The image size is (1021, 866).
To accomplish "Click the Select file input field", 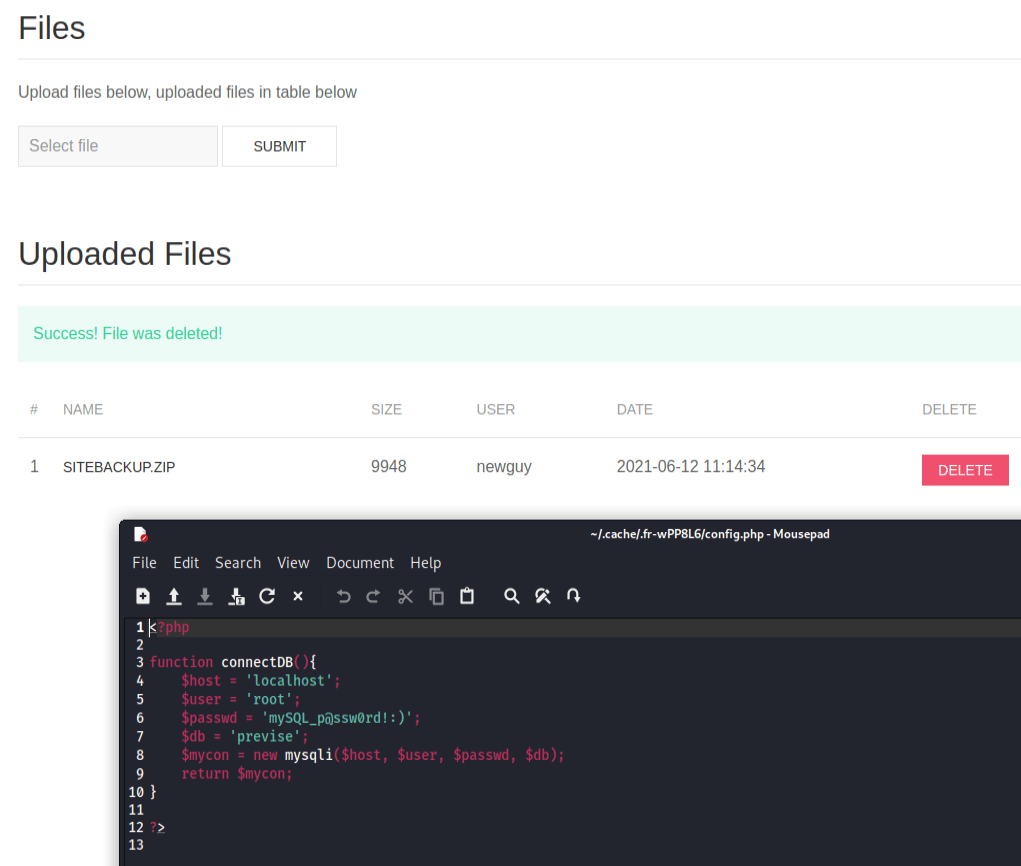I will coord(118,146).
